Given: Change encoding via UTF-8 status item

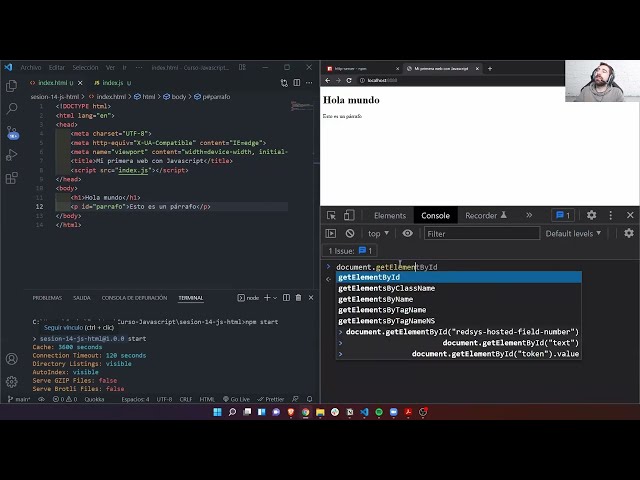Looking at the screenshot, I should click(x=164, y=399).
